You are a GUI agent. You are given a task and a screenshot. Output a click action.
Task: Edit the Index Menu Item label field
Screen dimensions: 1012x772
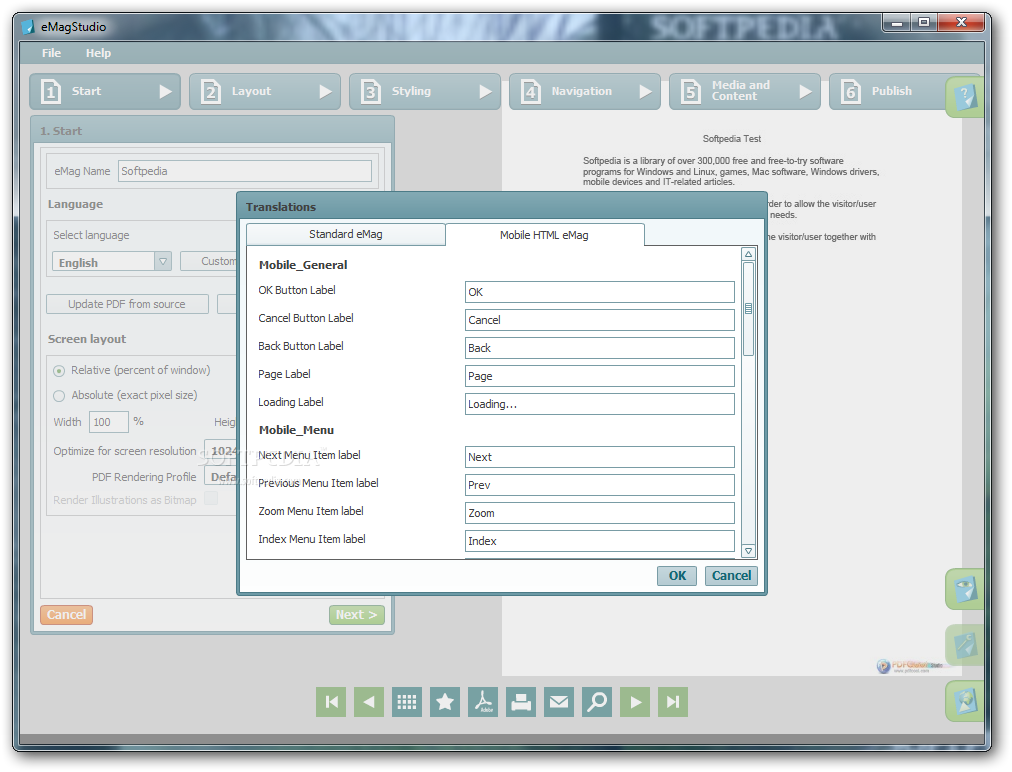[x=600, y=541]
